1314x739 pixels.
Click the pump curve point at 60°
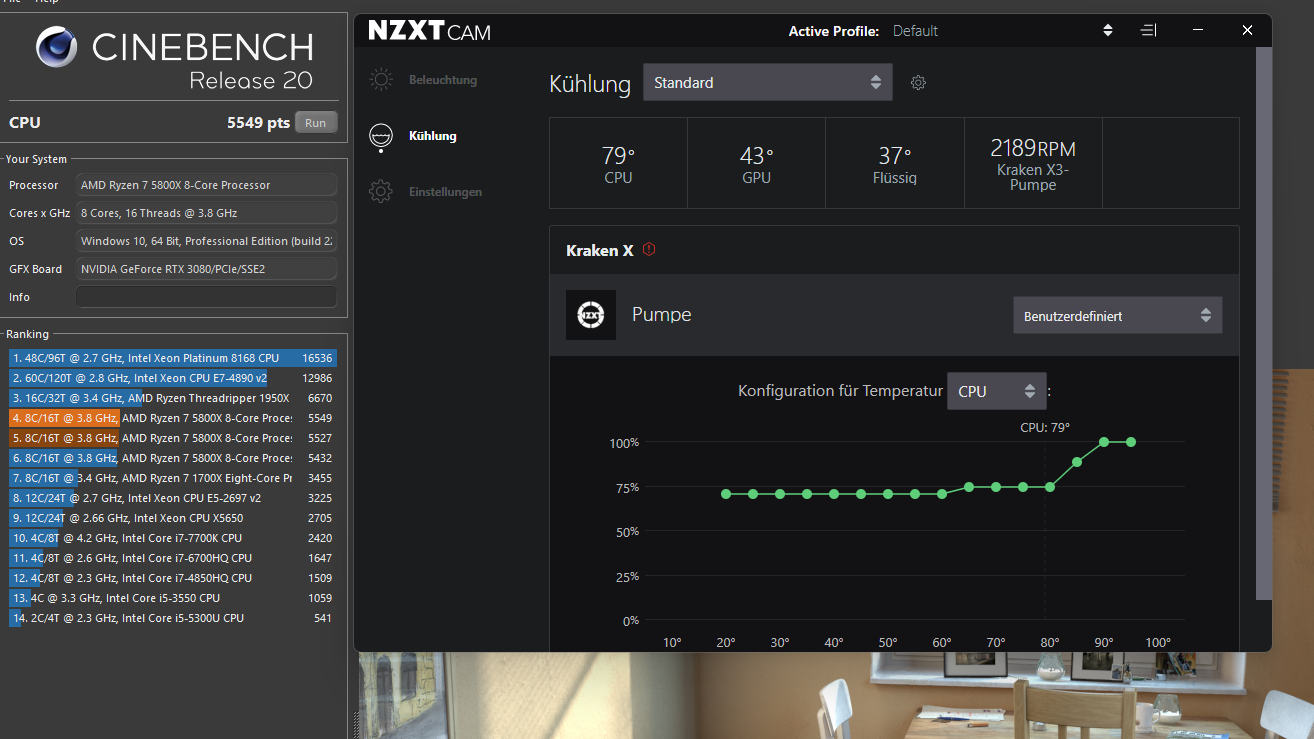click(942, 494)
